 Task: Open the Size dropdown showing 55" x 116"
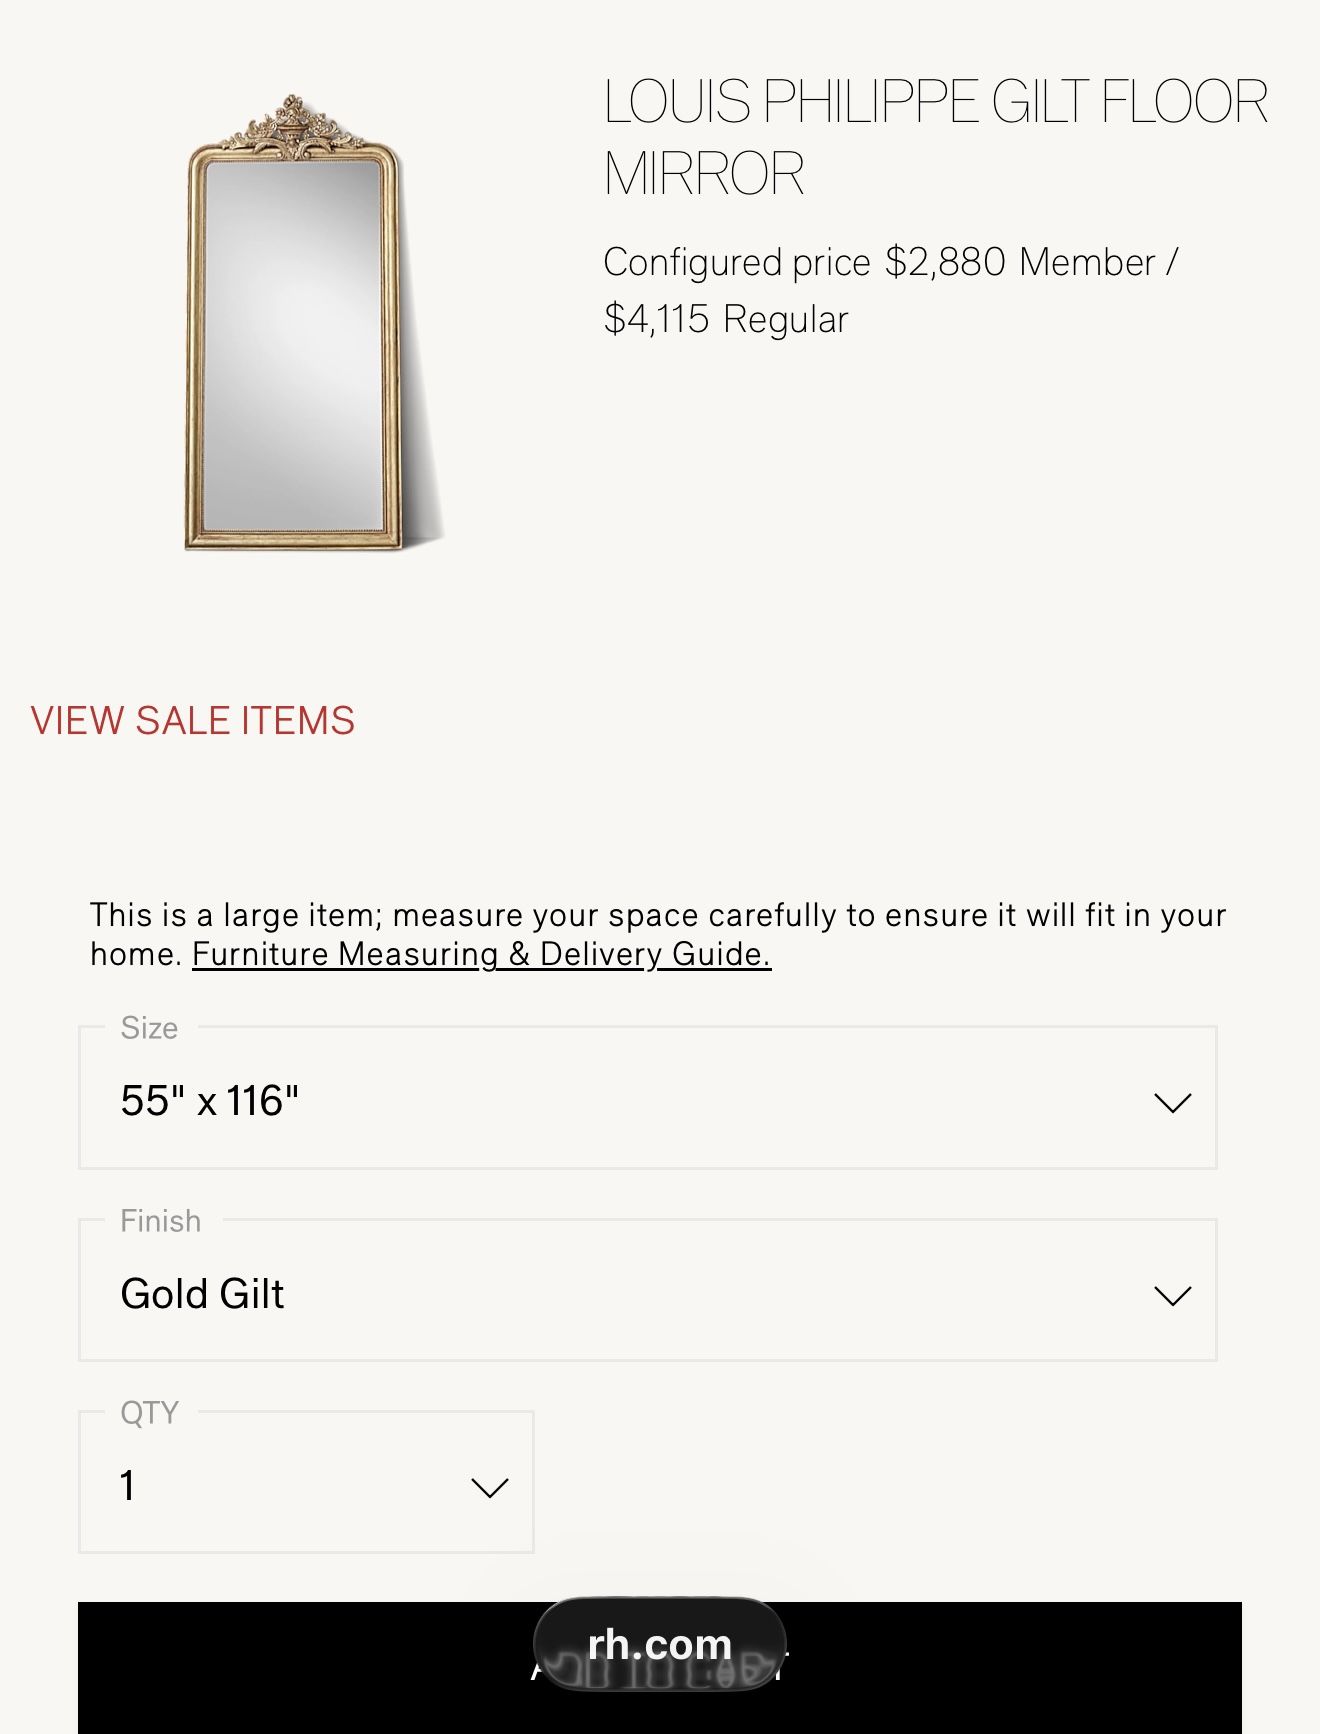[647, 1100]
